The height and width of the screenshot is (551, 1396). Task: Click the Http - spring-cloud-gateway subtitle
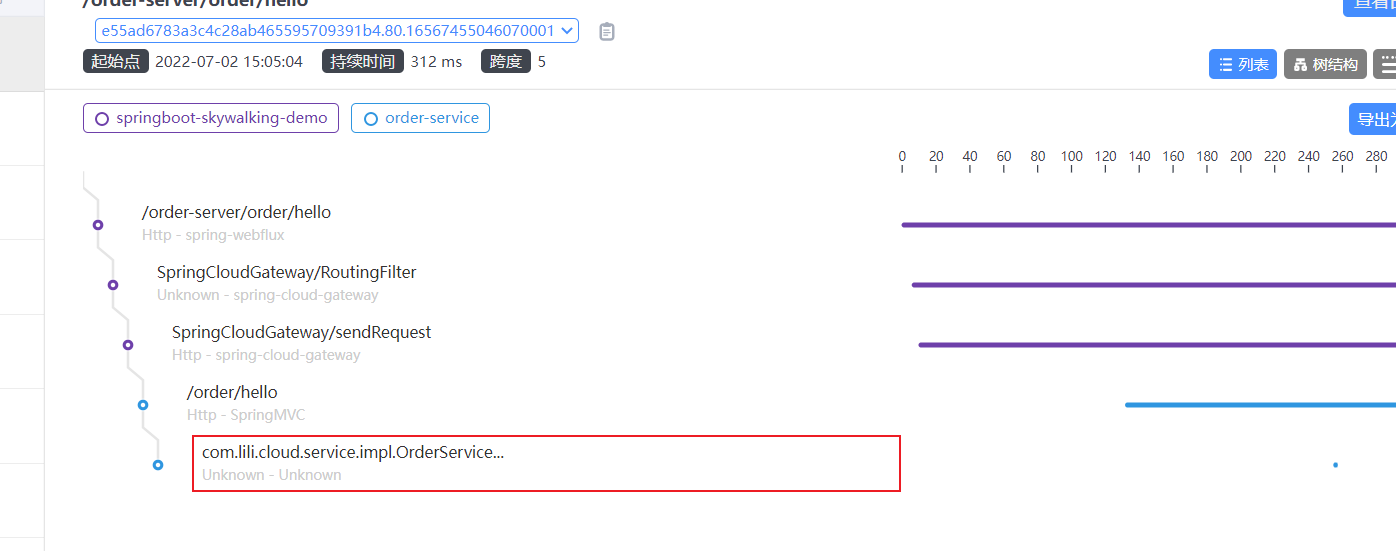[266, 355]
